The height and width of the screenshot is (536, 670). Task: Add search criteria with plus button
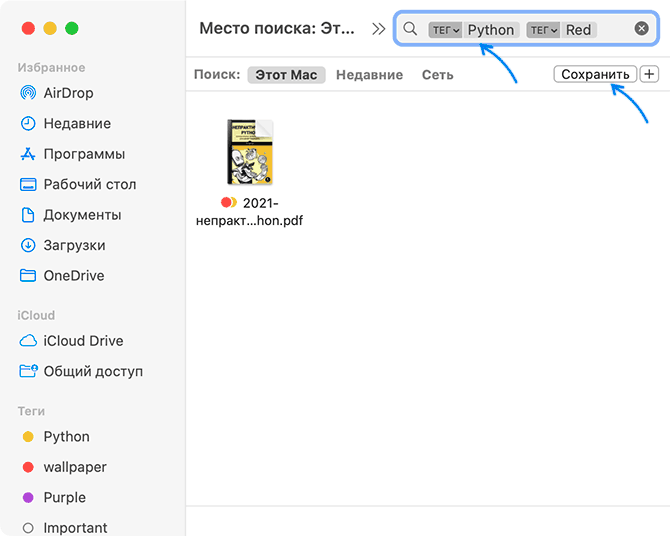click(x=649, y=75)
